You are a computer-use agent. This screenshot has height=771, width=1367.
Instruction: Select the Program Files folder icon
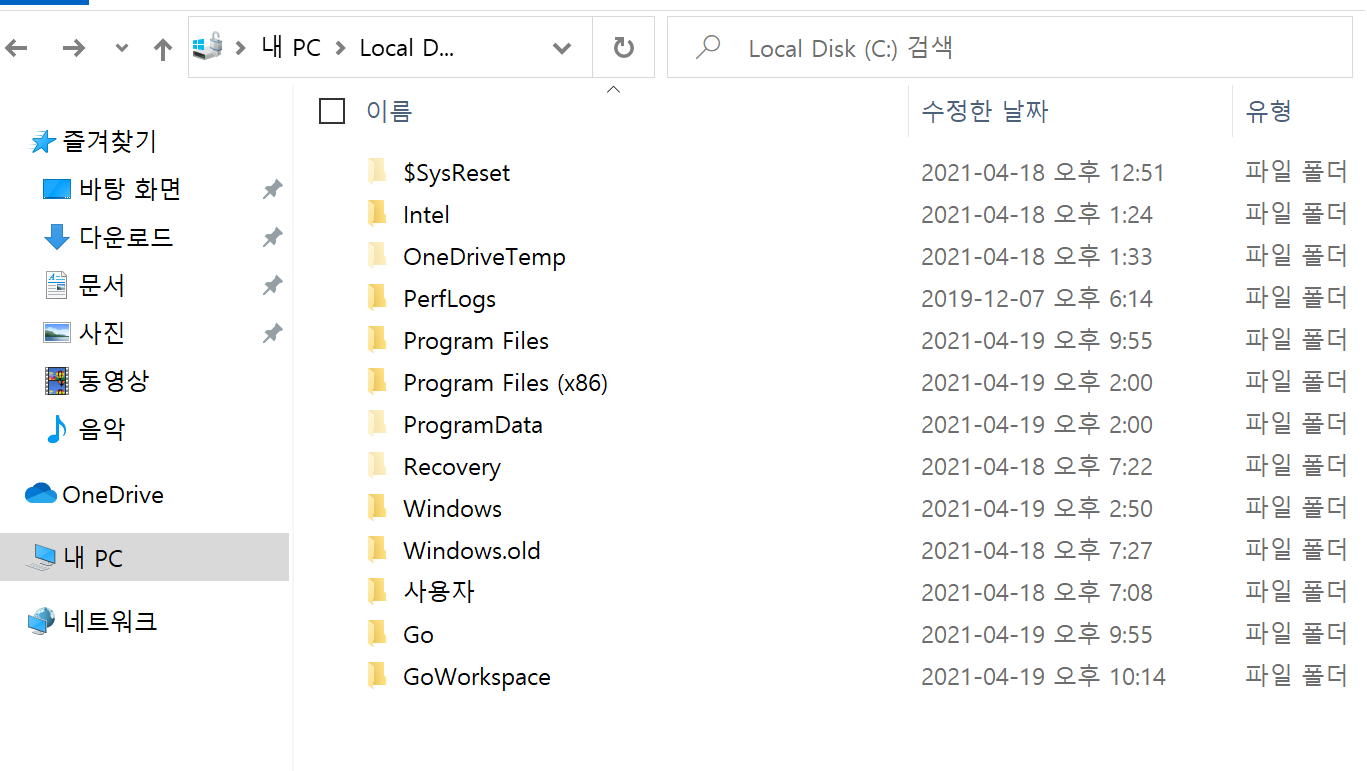pyautogui.click(x=378, y=339)
